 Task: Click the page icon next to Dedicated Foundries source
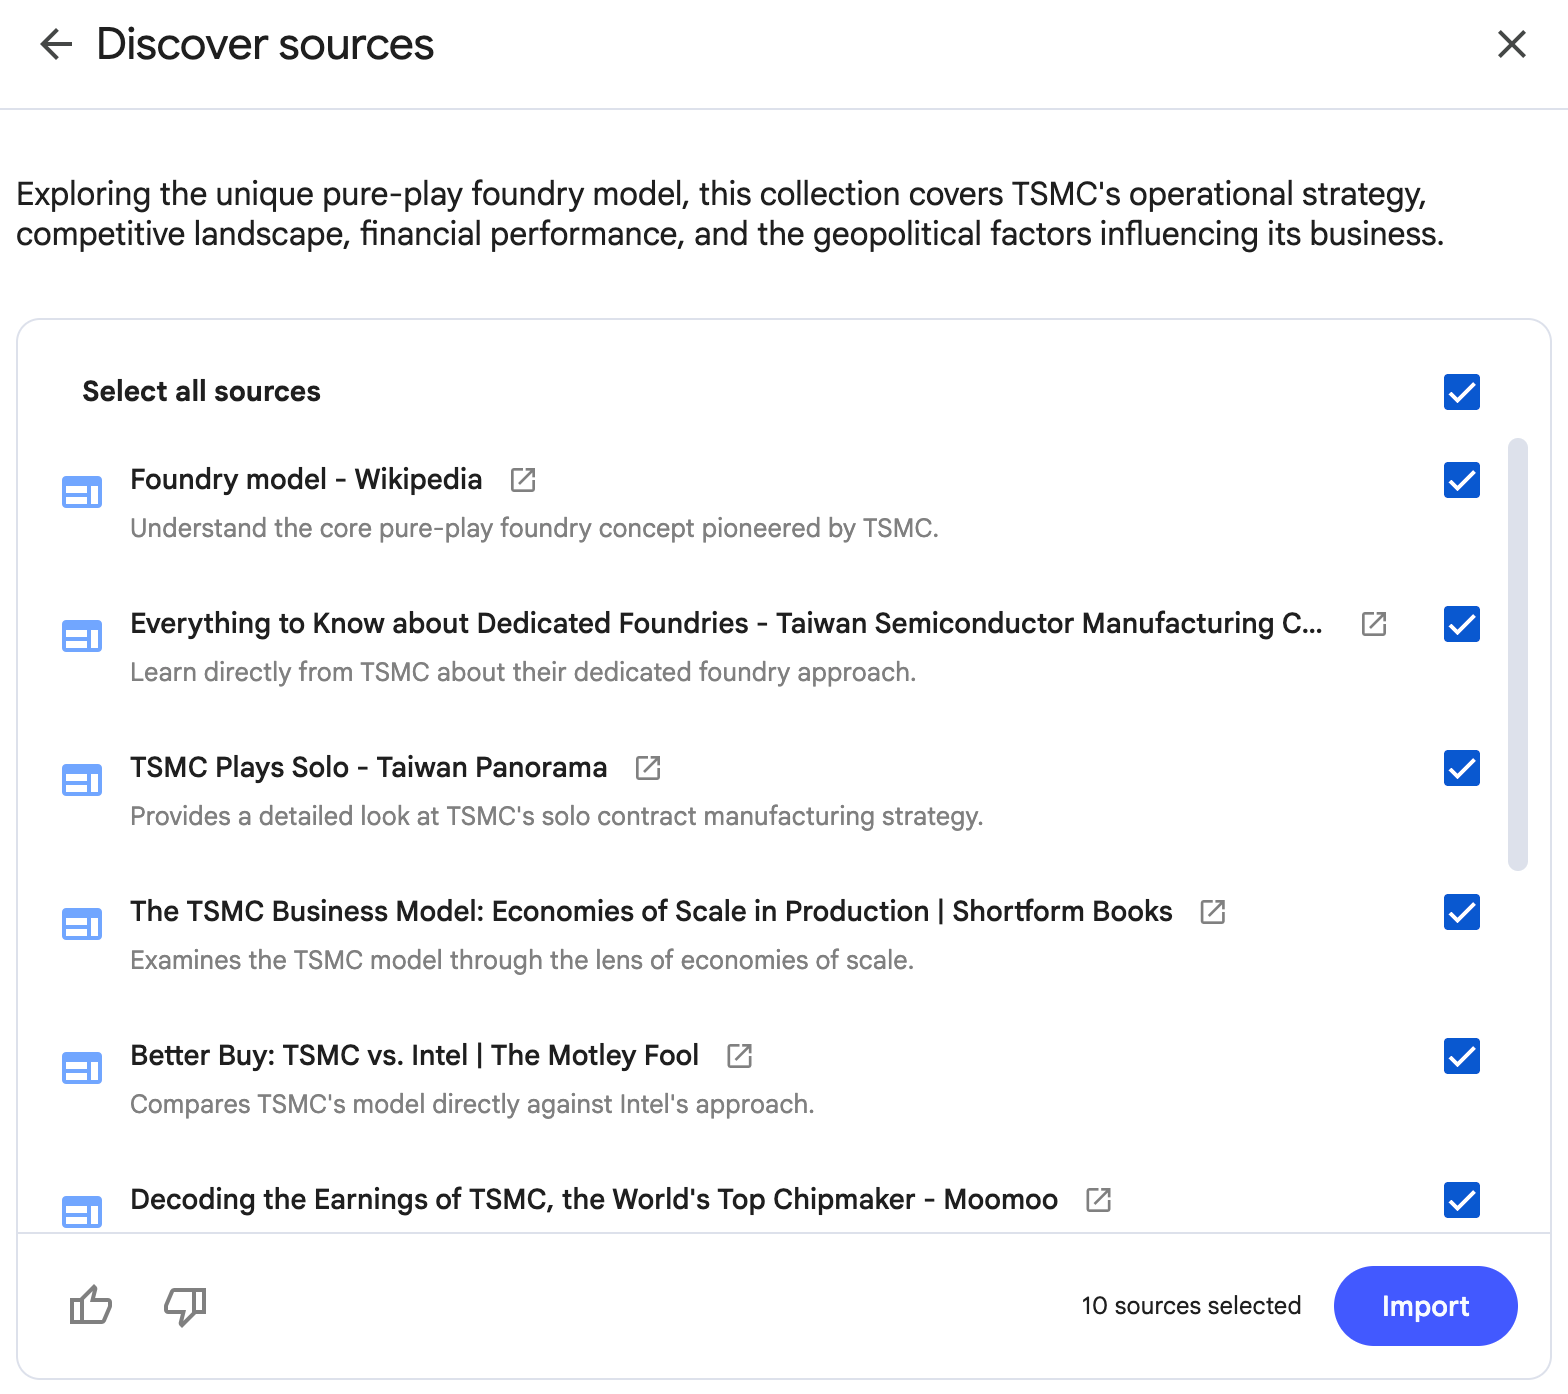[82, 636]
